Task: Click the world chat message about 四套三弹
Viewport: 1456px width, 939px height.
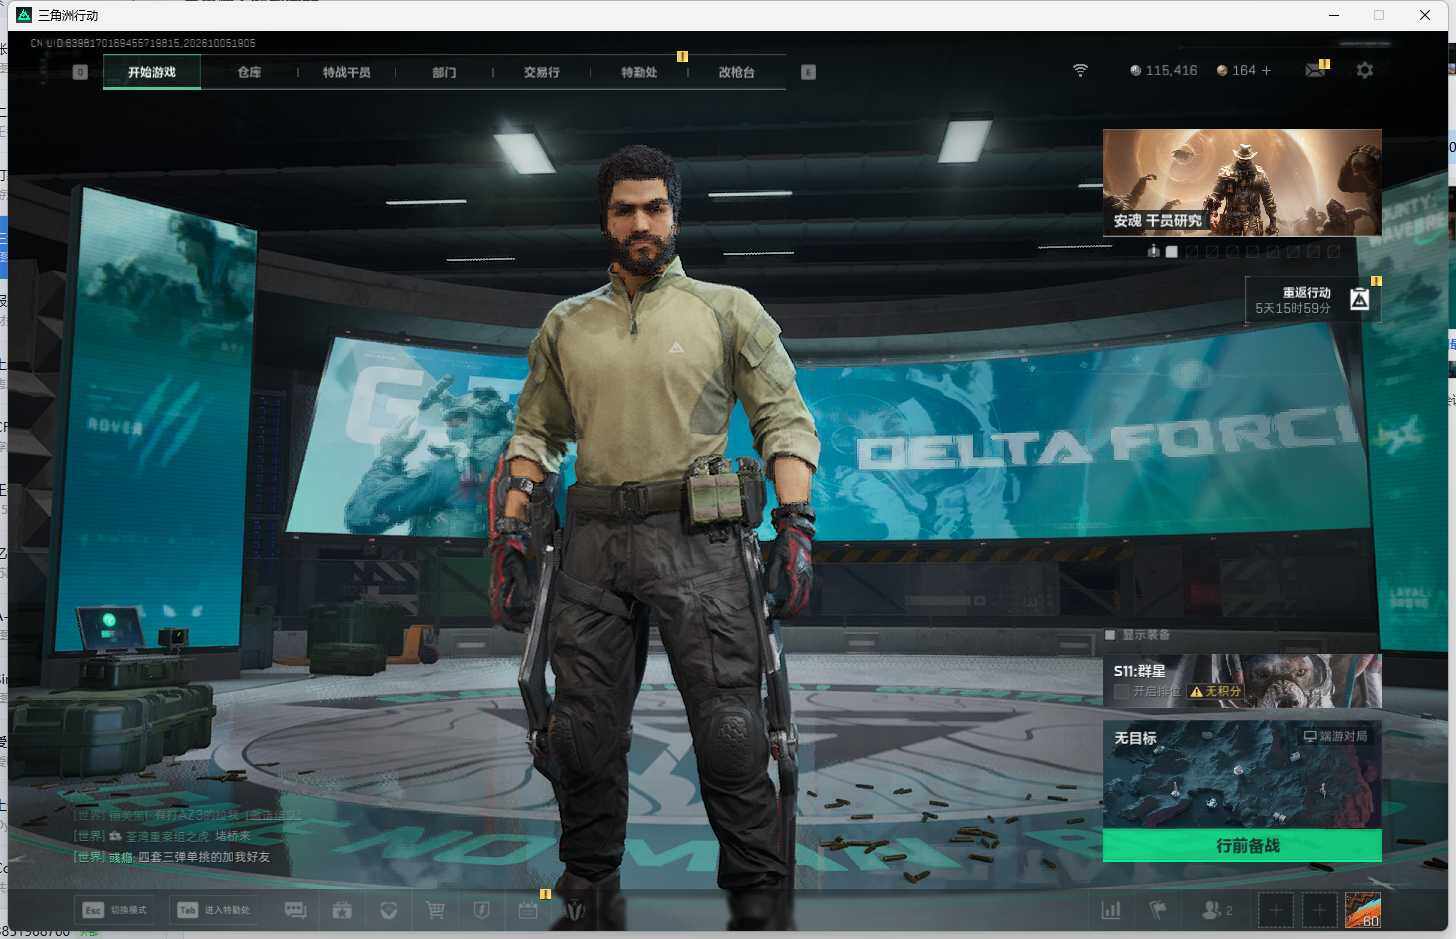Action: [x=172, y=857]
